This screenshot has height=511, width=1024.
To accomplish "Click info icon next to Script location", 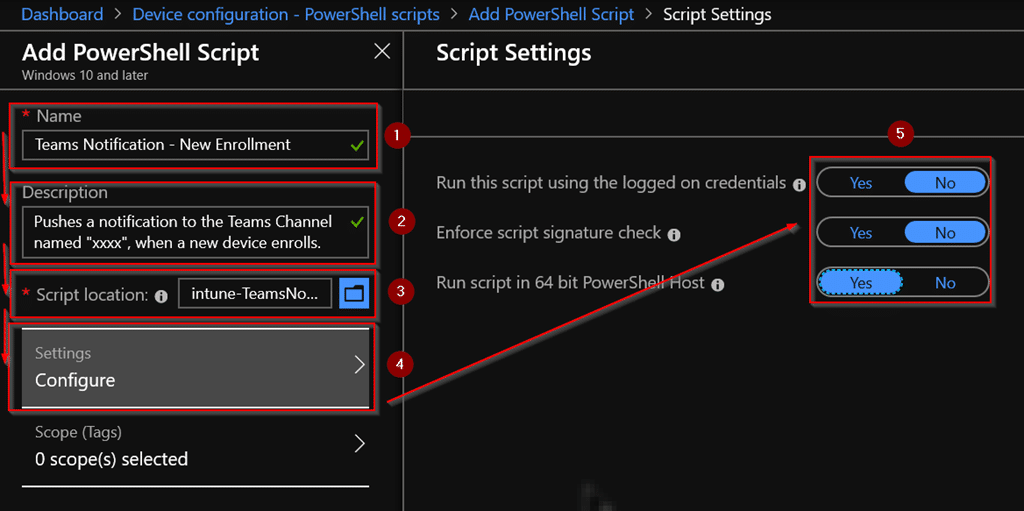I will [x=162, y=296].
